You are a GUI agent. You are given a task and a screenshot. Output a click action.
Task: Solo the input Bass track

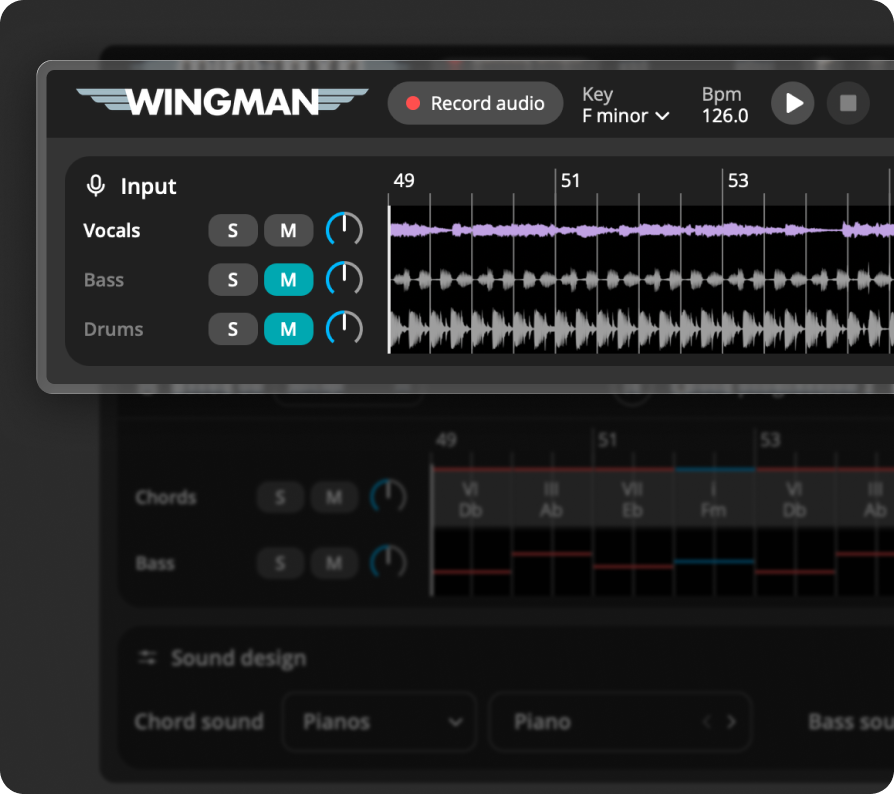(233, 280)
